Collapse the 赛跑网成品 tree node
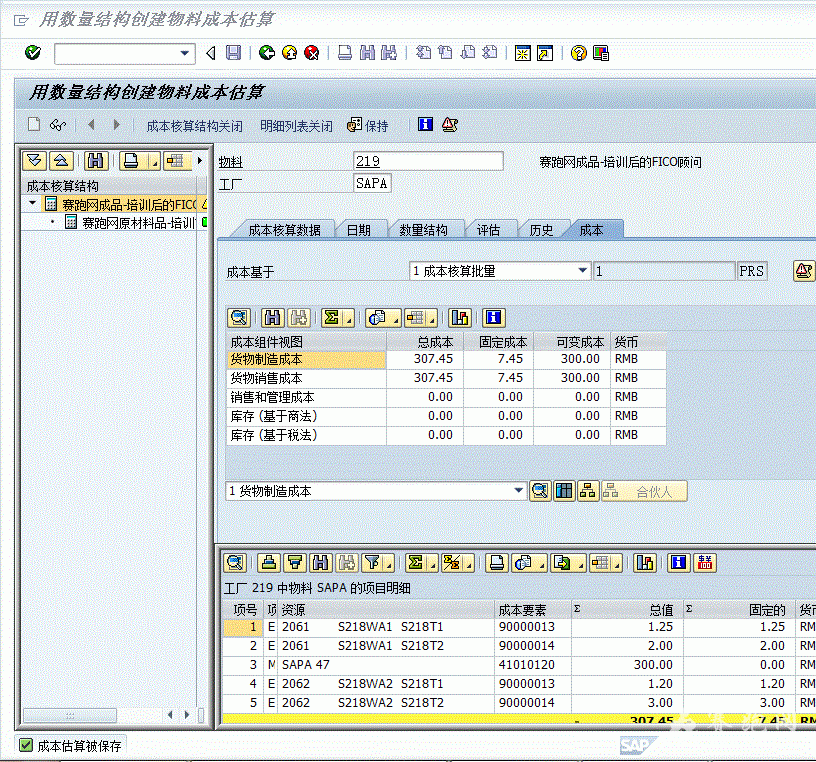This screenshot has width=816, height=762. pos(33,203)
